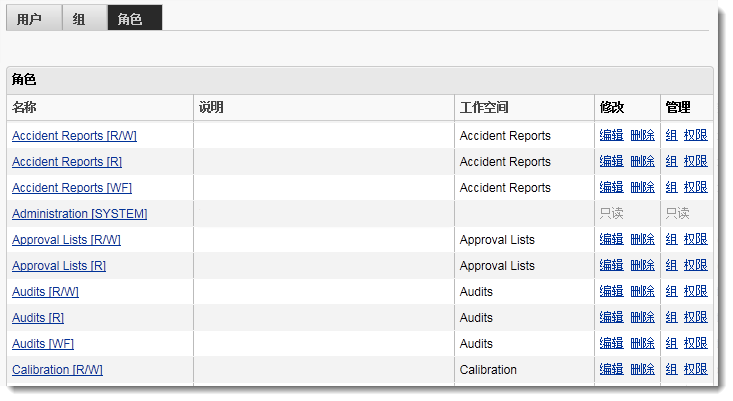Open Calibration [R/W] role link
The height and width of the screenshot is (401, 733).
click(x=57, y=370)
